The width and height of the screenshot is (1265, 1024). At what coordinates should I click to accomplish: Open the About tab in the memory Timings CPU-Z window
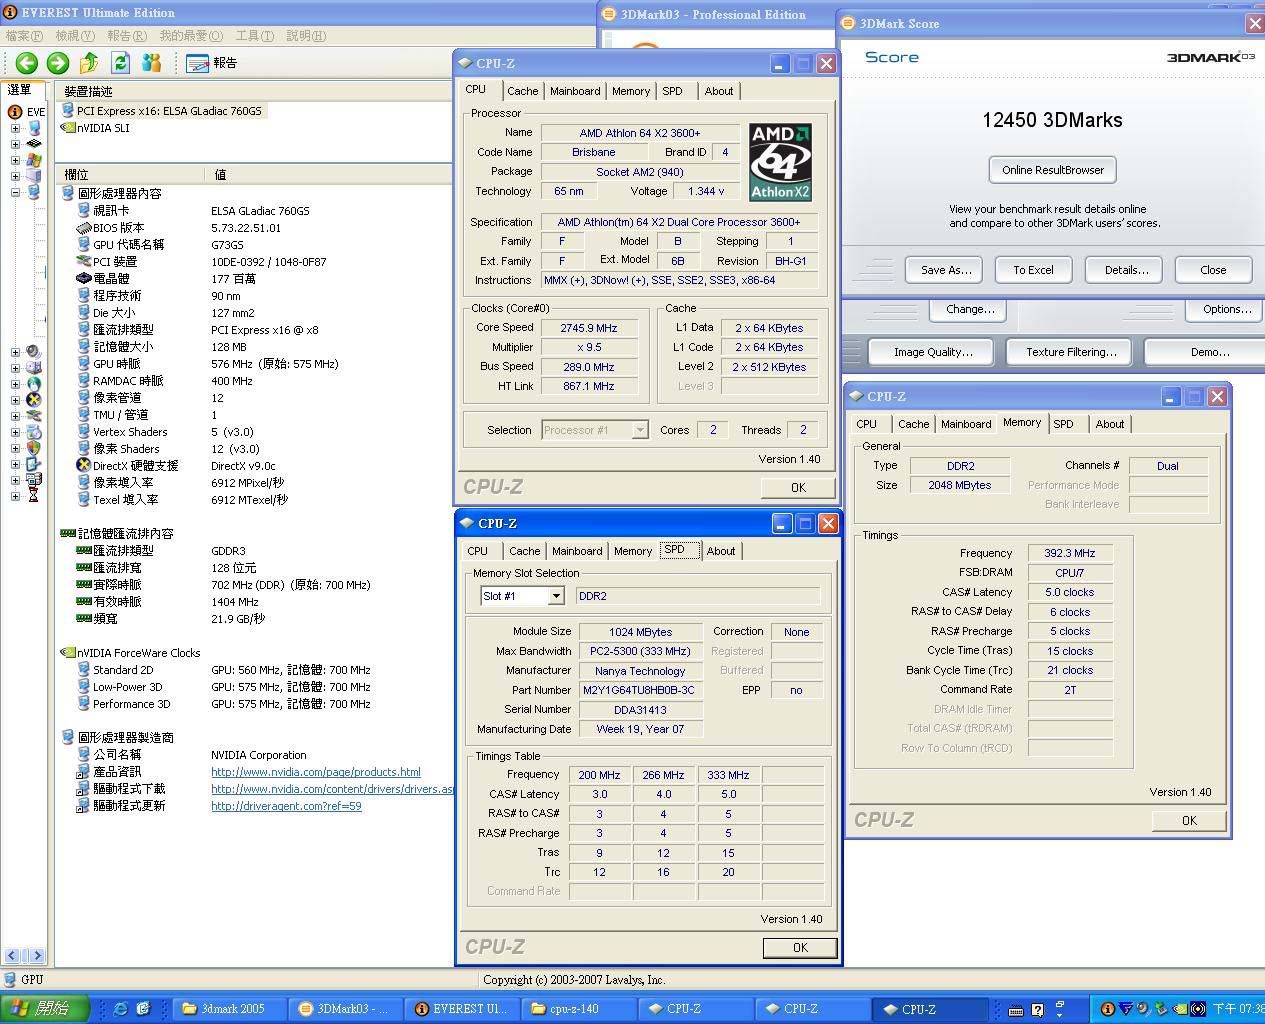(1110, 424)
